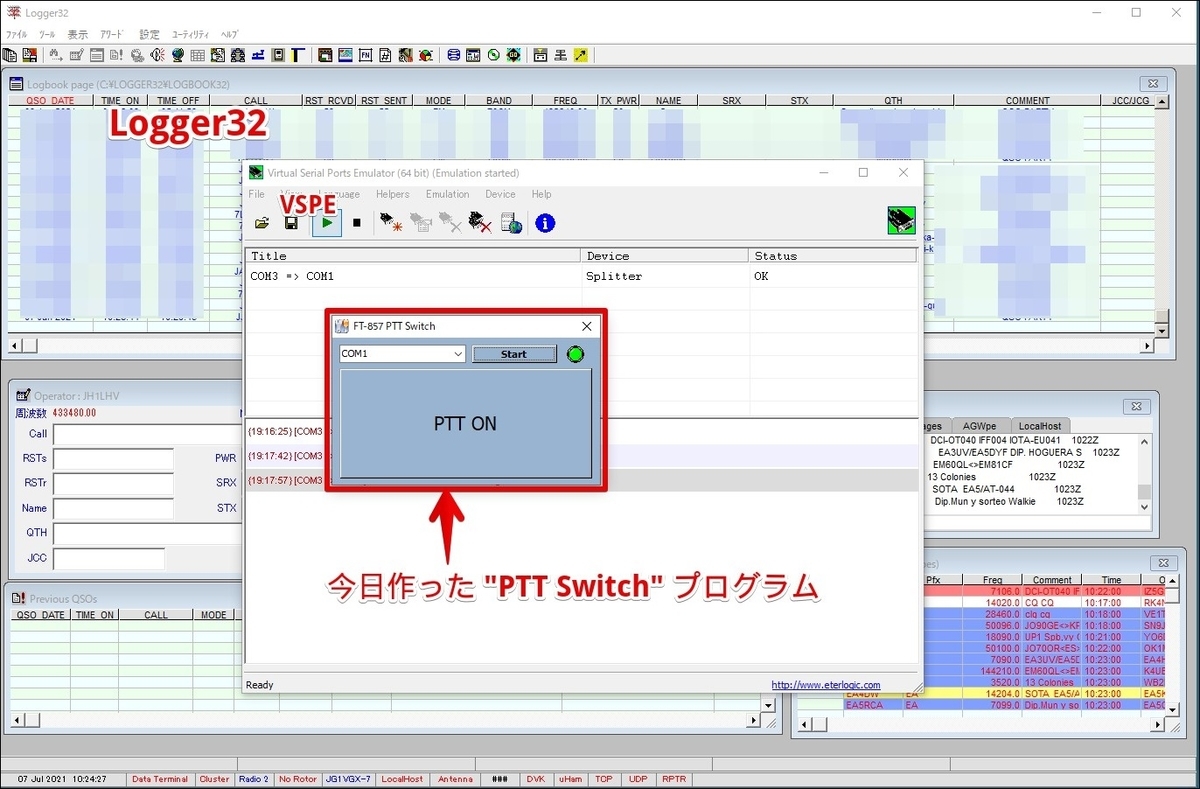
Task: Click the RSTr input field
Action: point(113,484)
